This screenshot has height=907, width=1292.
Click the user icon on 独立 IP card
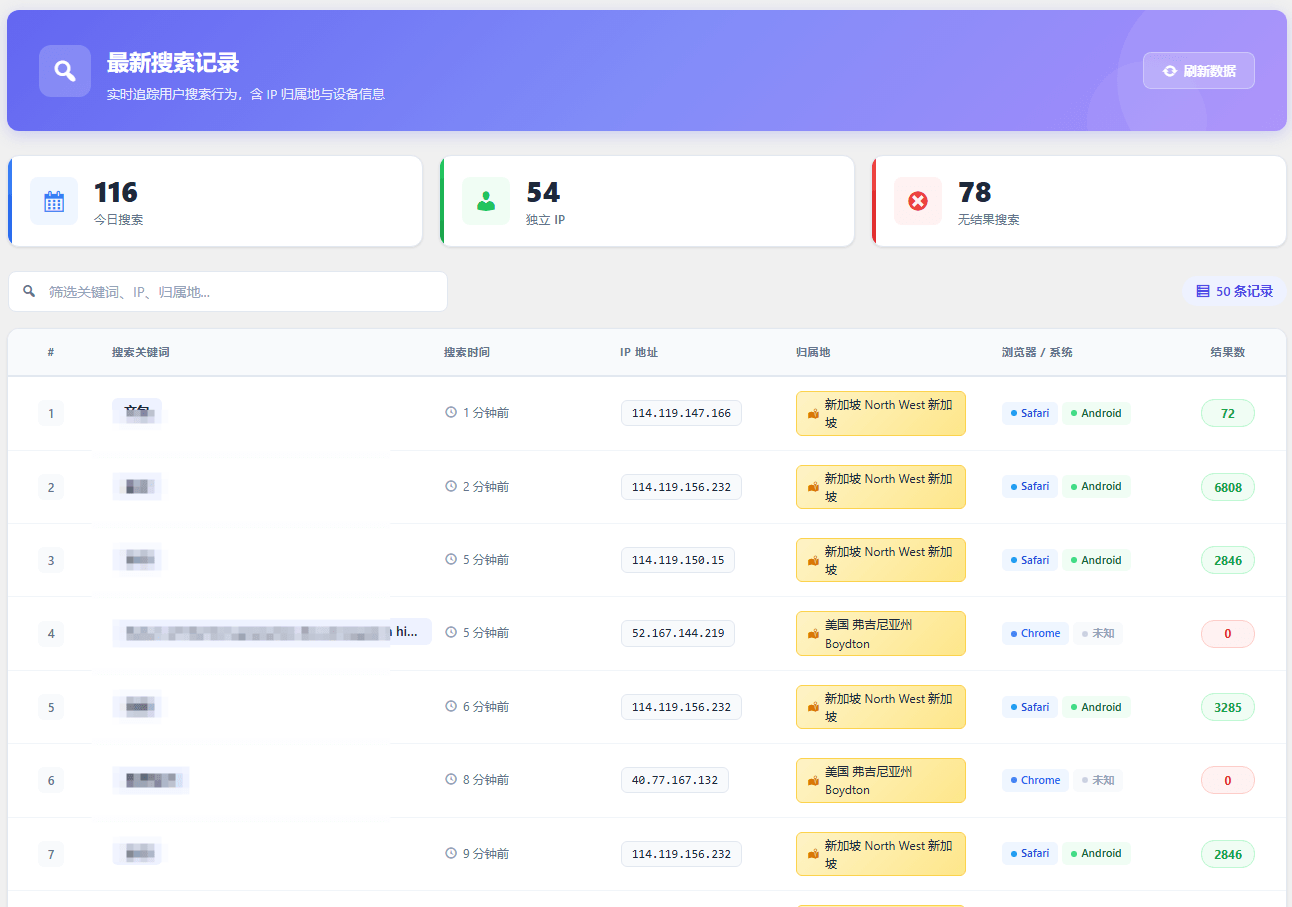(x=486, y=201)
